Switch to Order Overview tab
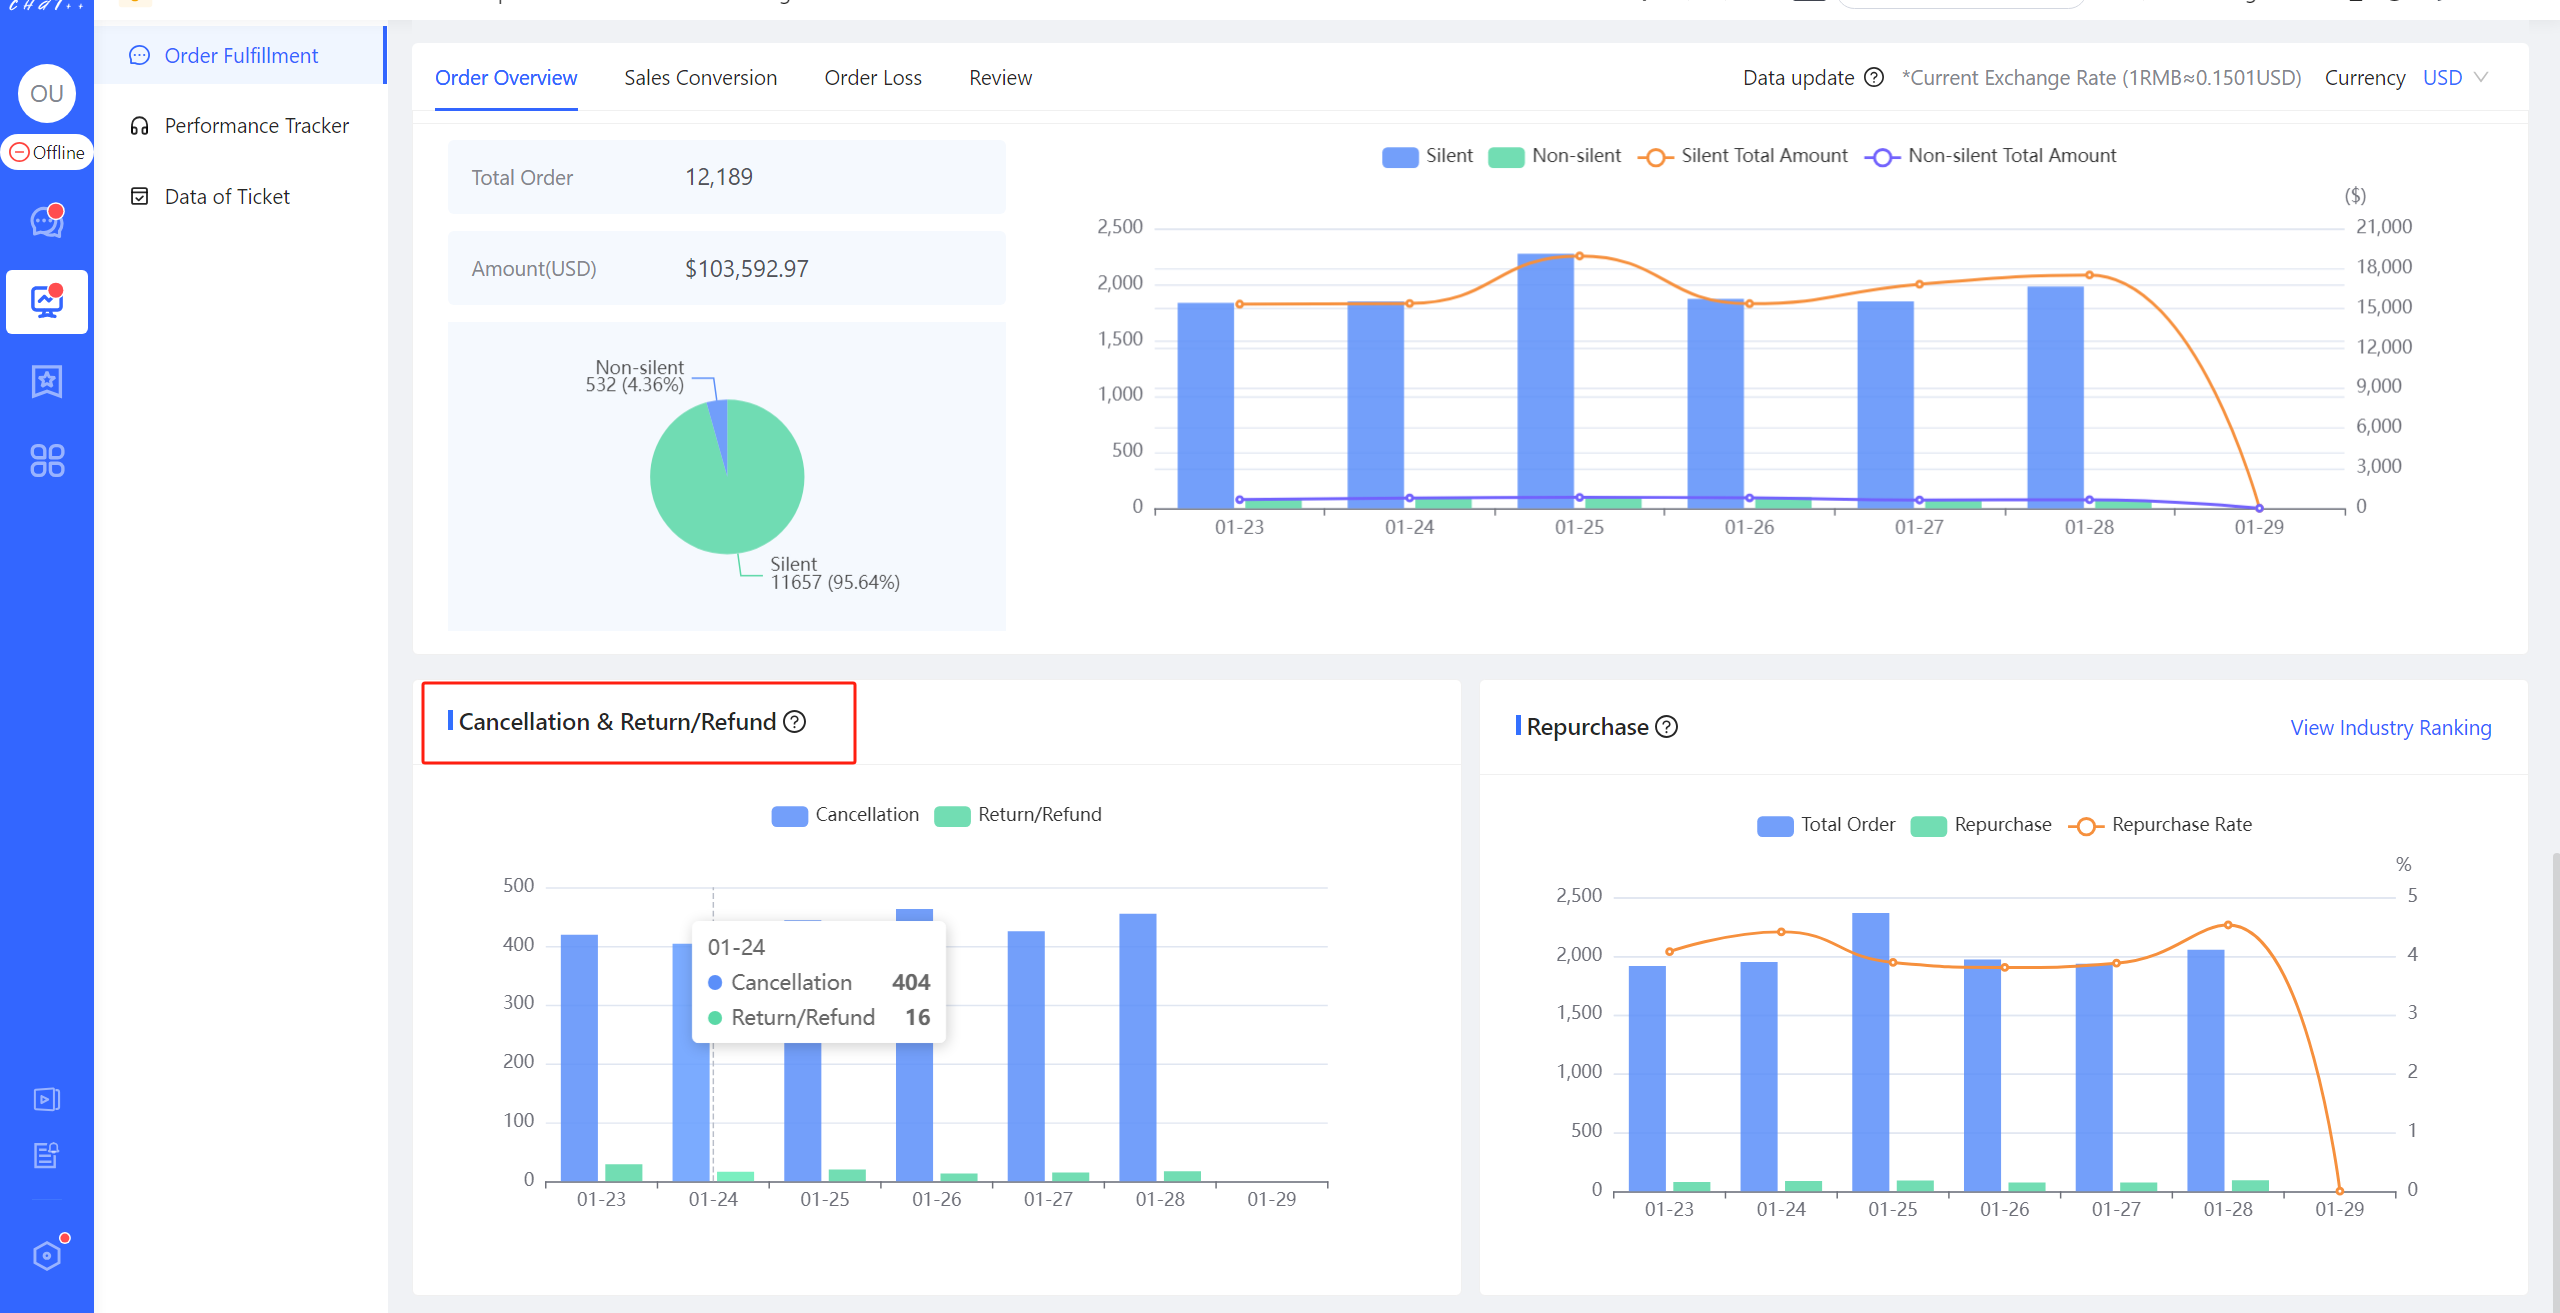 point(506,78)
